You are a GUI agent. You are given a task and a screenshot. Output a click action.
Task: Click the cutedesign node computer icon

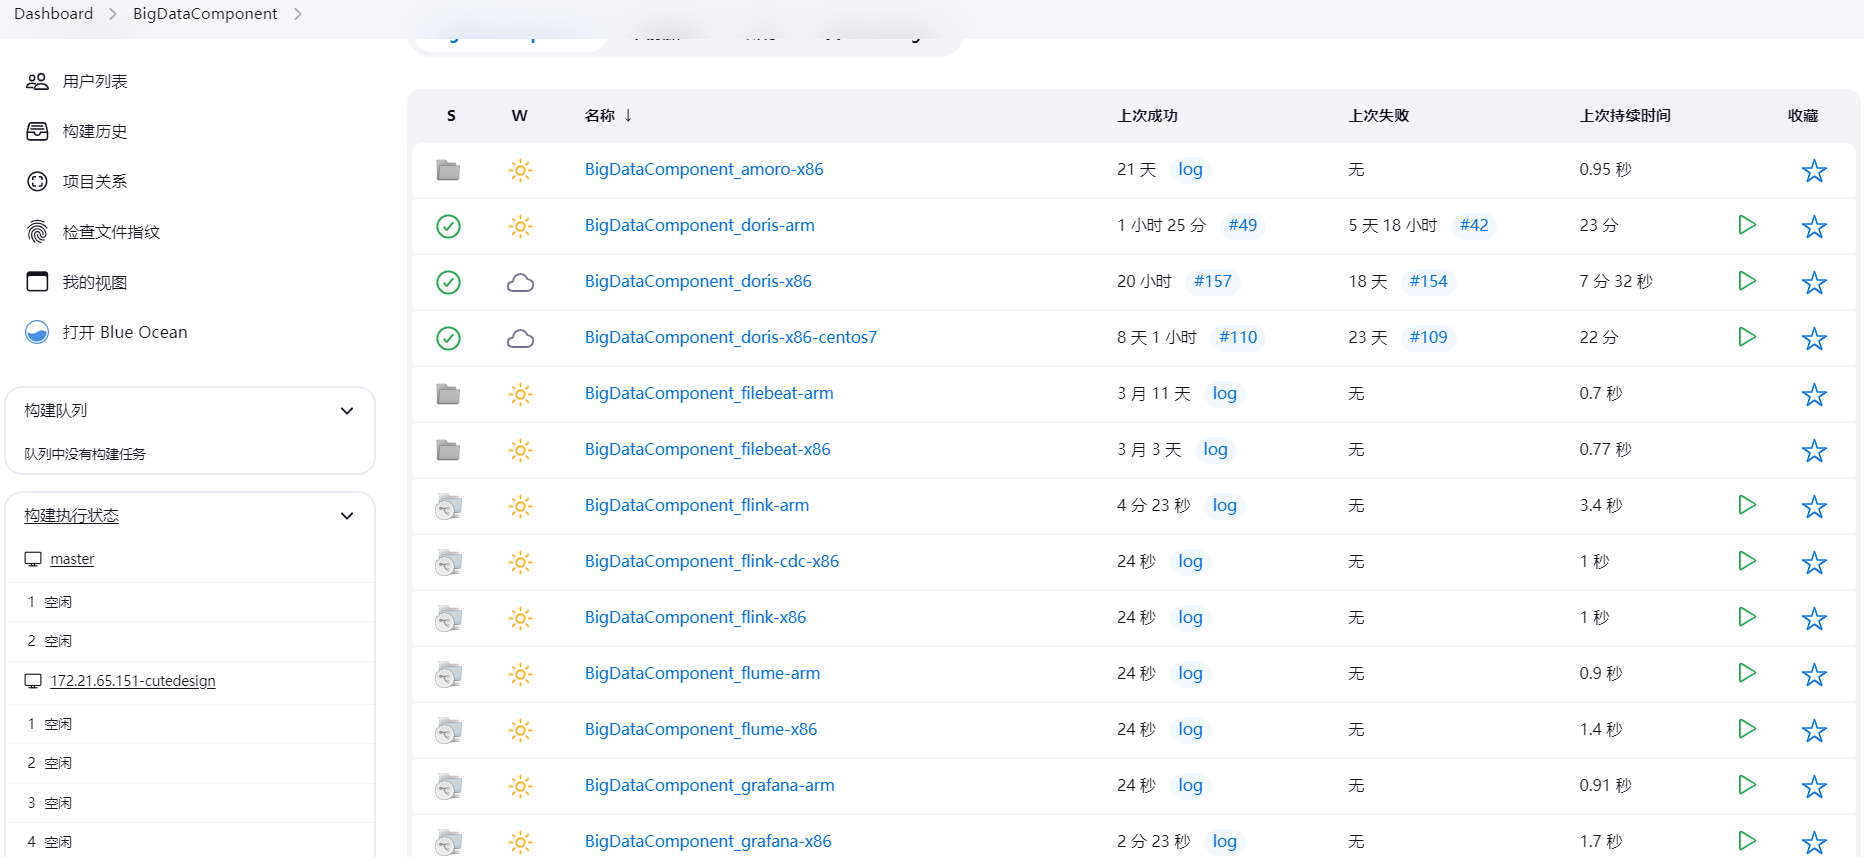(x=33, y=681)
